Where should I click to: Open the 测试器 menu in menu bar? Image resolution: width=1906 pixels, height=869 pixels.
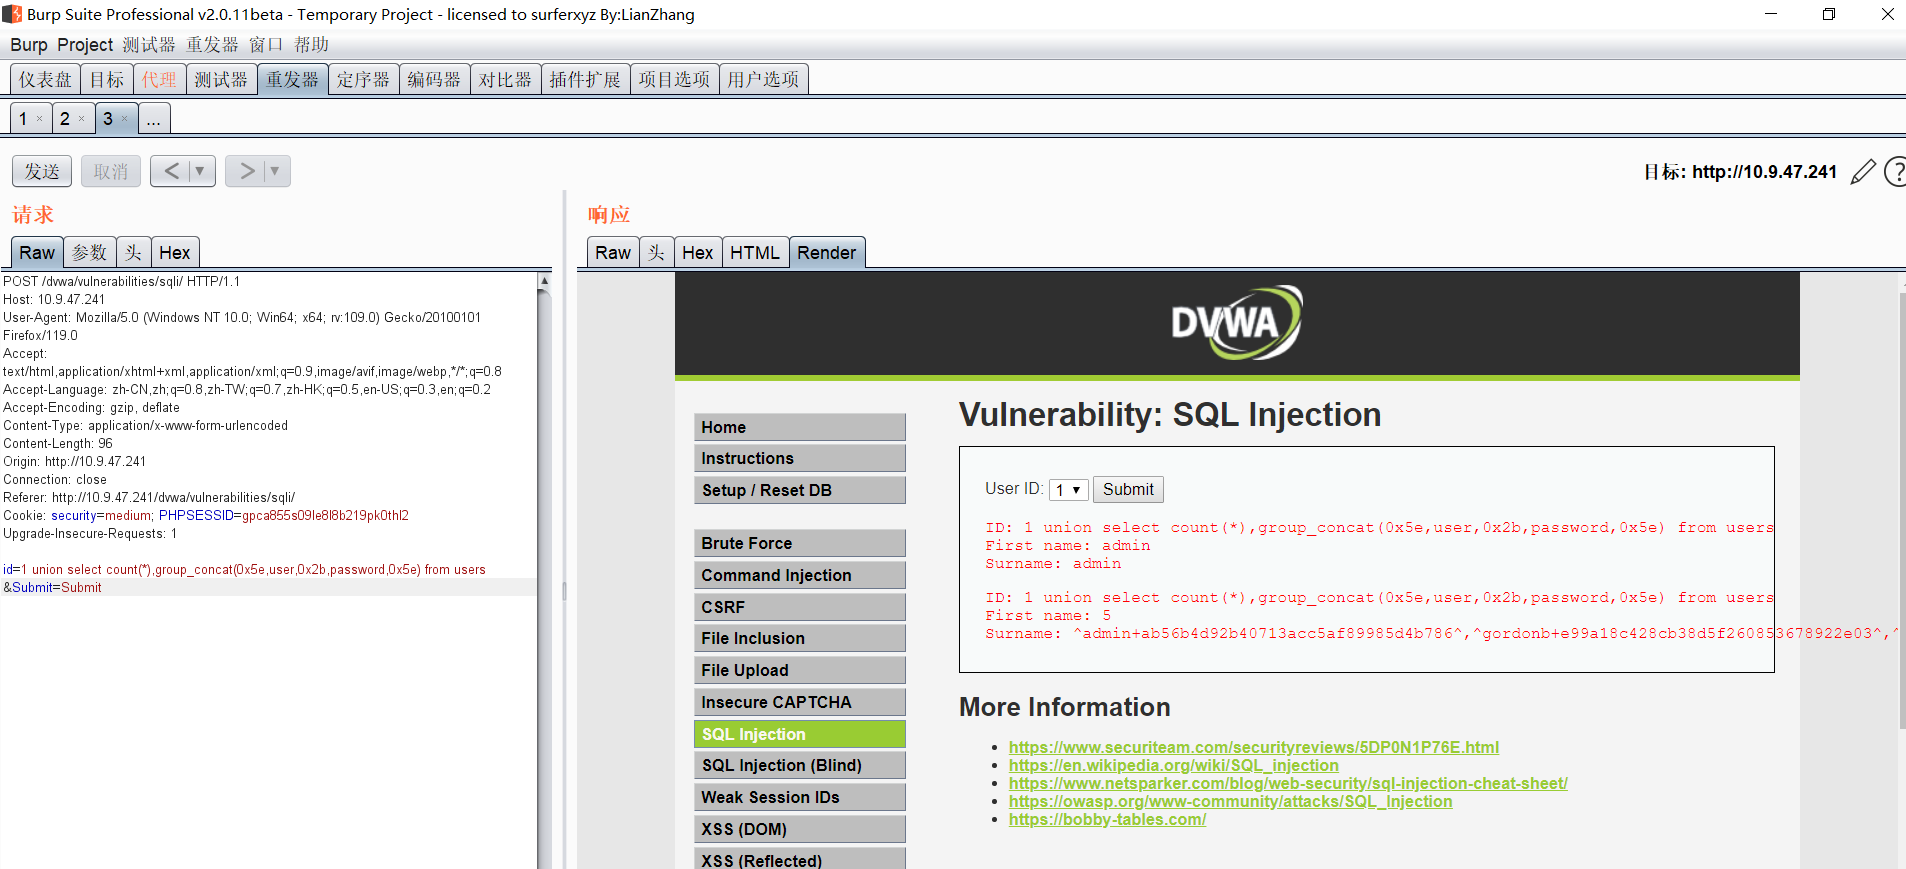click(149, 45)
